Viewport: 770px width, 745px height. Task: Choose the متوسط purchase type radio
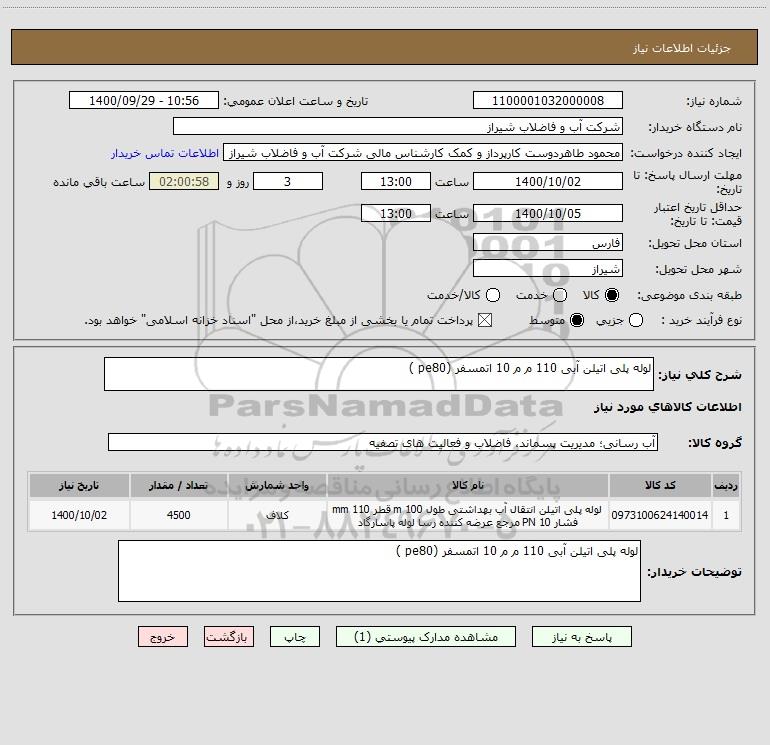tap(577, 320)
